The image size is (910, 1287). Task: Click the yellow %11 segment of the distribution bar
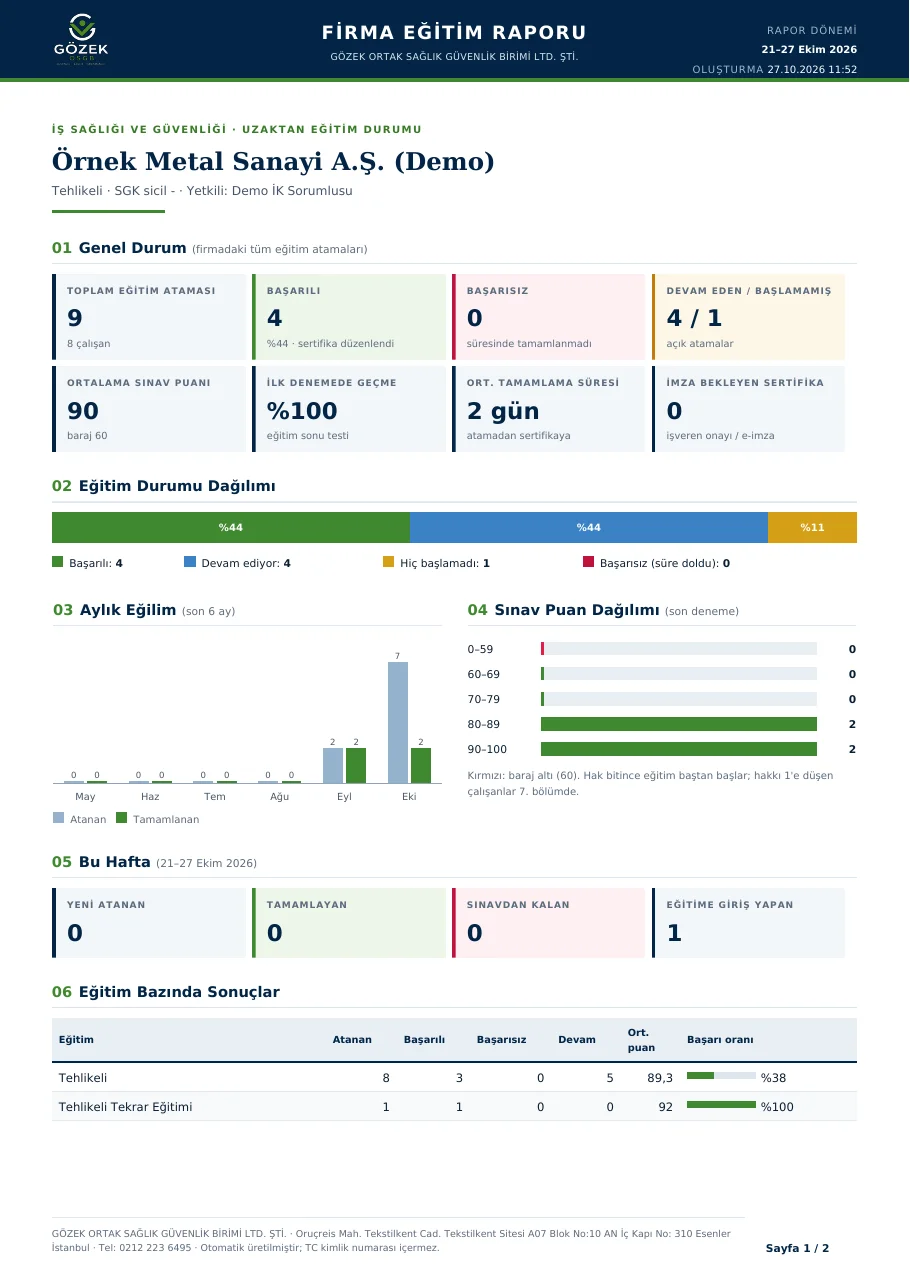812,527
